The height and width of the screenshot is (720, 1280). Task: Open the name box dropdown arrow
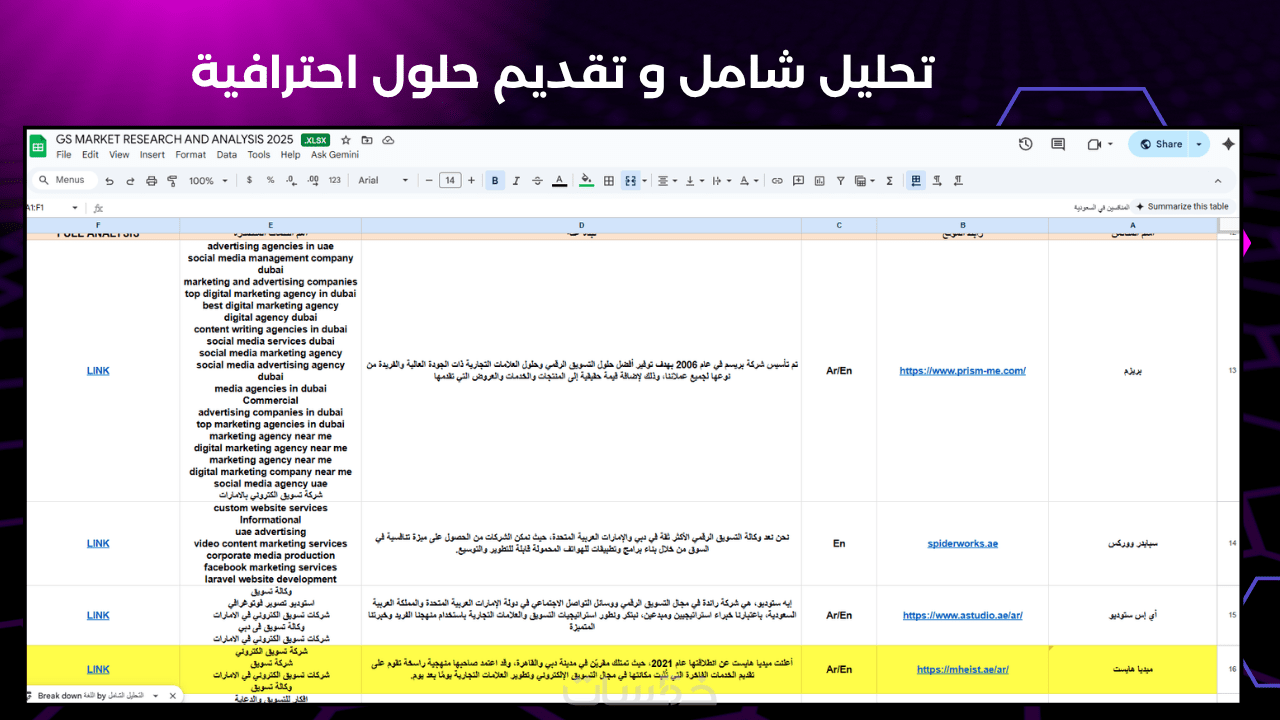coord(75,208)
